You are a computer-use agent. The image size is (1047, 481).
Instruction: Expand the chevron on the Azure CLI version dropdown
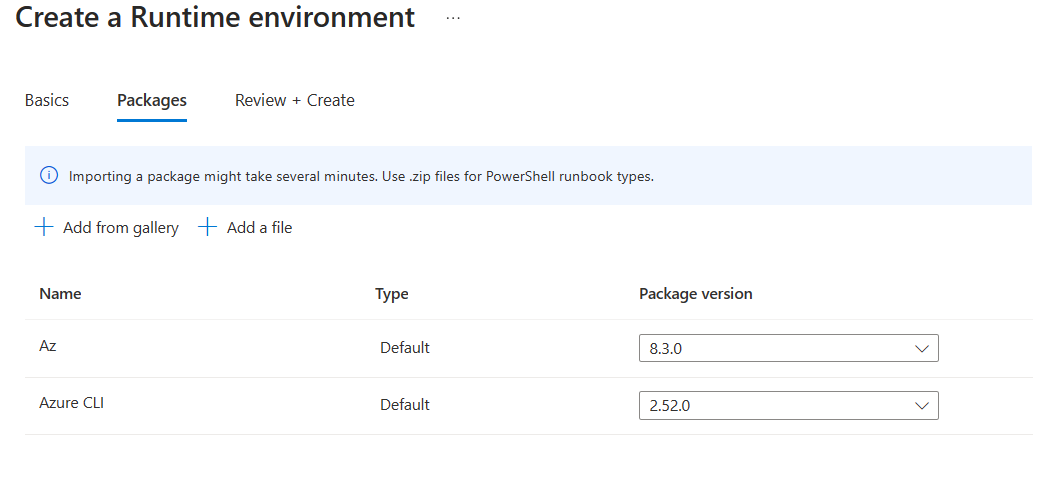(922, 405)
